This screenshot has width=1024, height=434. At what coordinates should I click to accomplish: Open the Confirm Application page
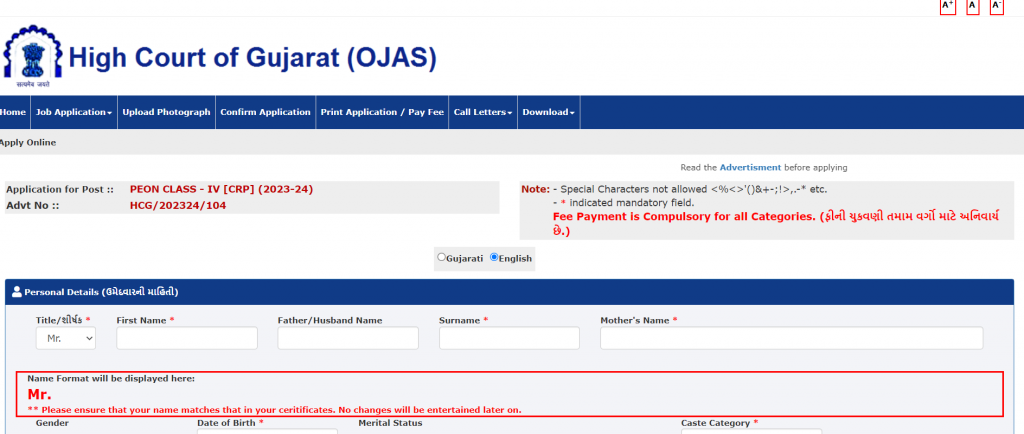click(265, 112)
